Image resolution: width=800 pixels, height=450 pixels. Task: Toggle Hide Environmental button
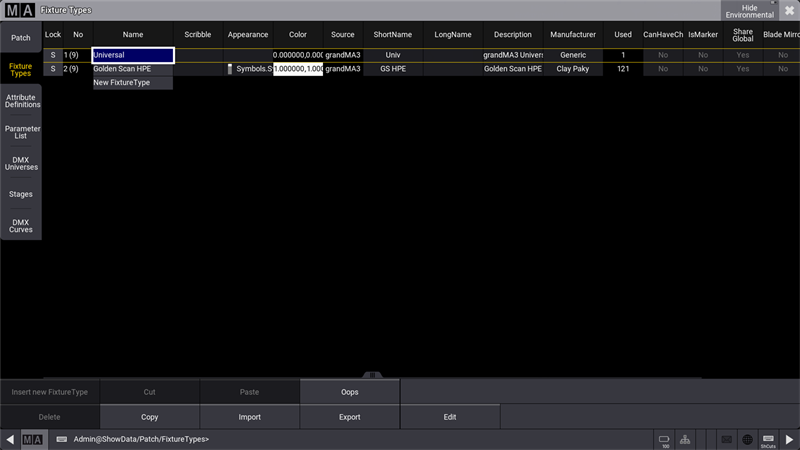click(x=749, y=11)
